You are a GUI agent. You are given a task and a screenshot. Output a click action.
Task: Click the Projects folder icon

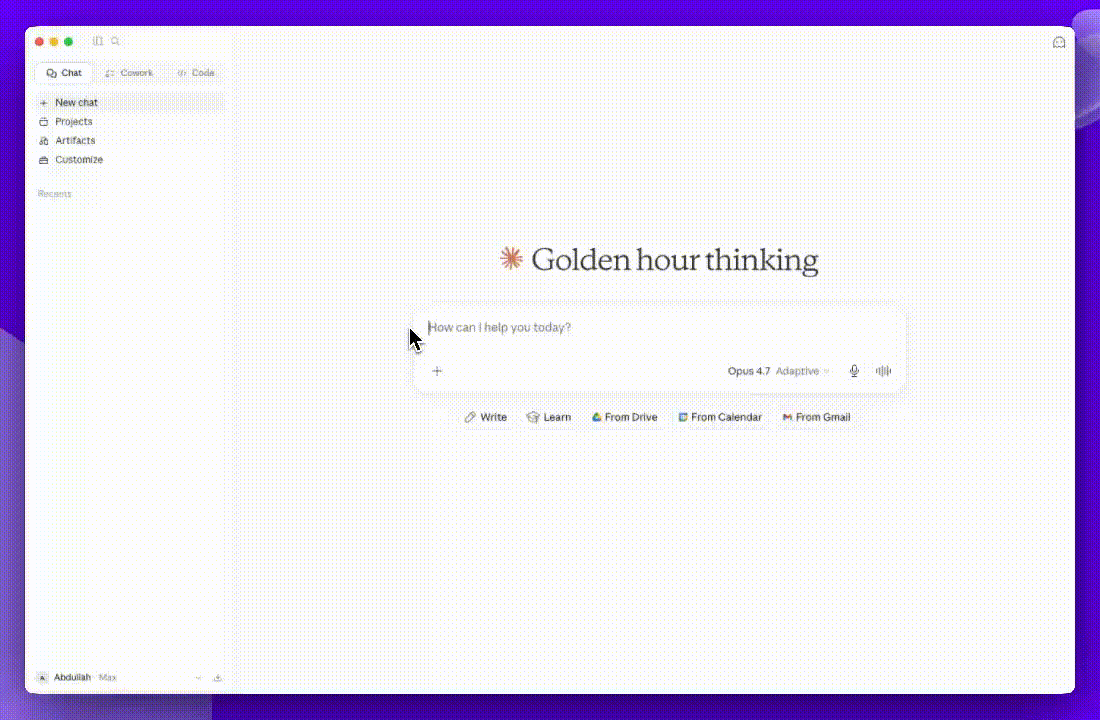[x=43, y=121]
